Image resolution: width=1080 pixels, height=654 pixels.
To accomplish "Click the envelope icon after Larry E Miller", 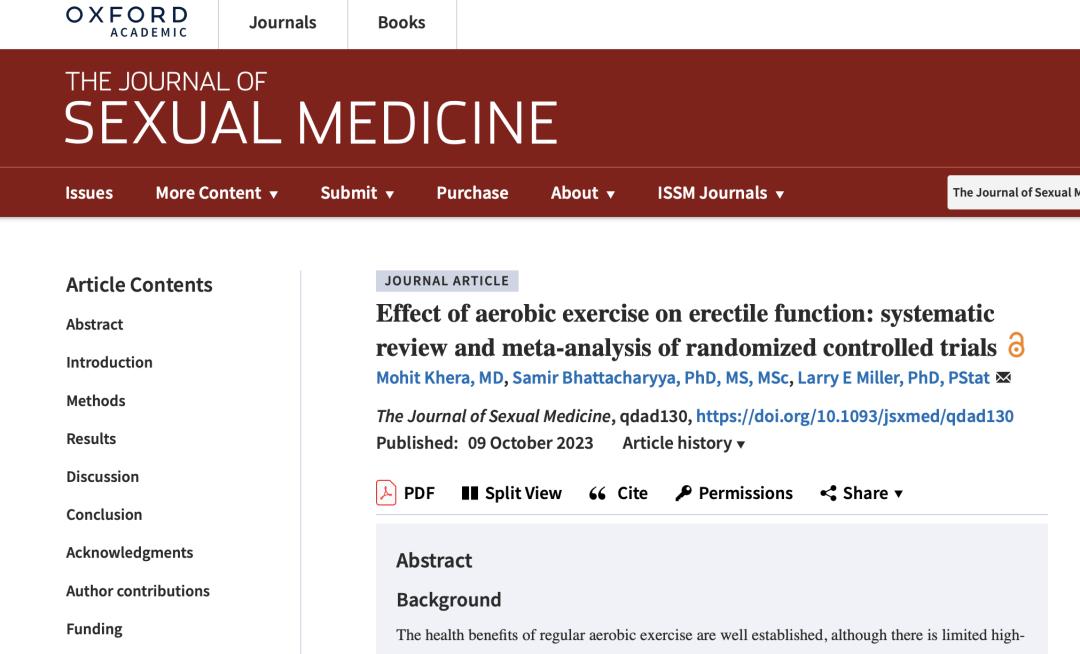I will coord(1004,377).
